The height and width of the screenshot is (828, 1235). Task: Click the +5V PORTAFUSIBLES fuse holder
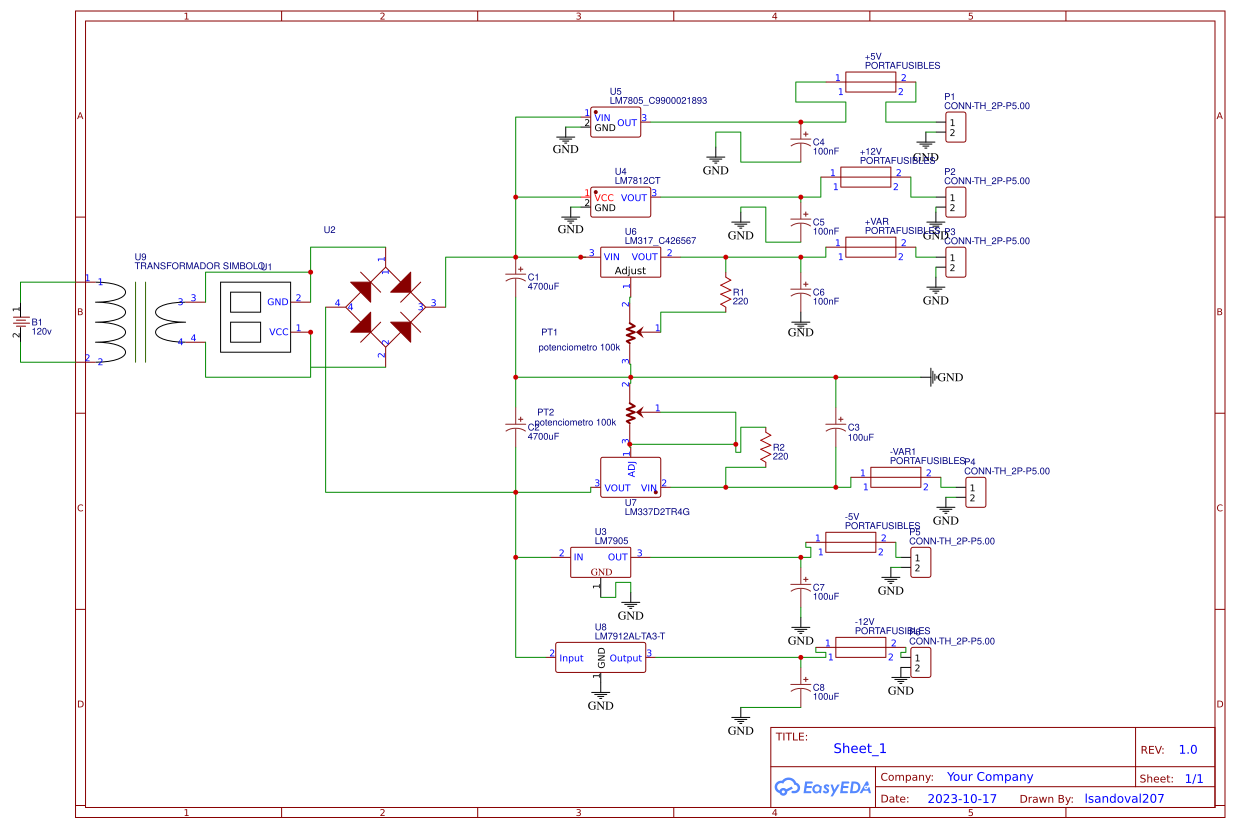click(x=869, y=82)
